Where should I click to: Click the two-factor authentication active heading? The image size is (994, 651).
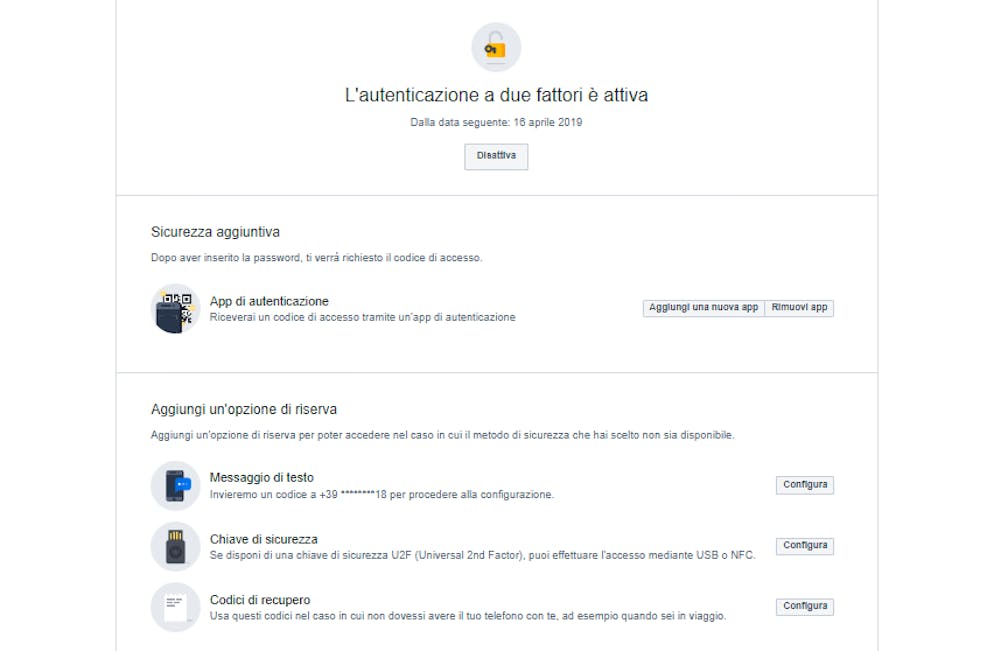(x=496, y=96)
